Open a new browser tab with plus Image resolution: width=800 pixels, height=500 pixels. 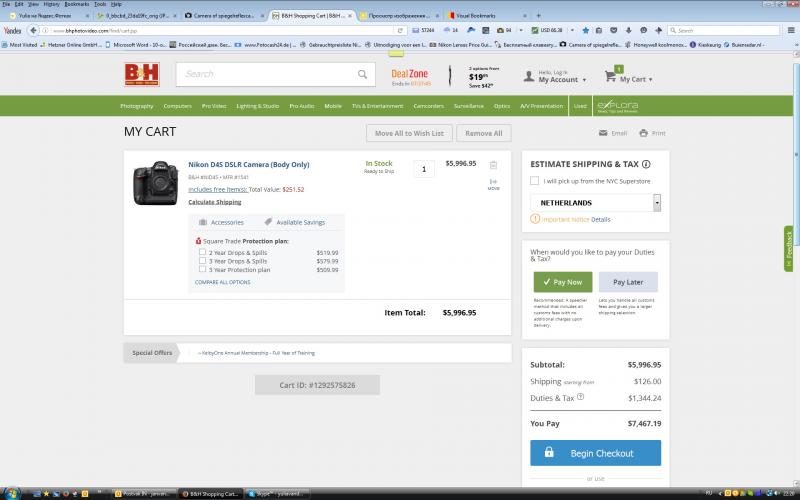pyautogui.click(x=538, y=16)
